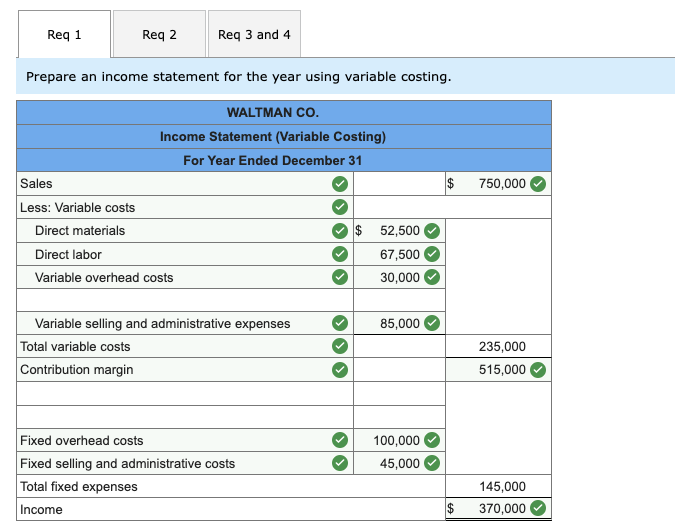Click the checkmark beside Less: Variable costs
The width and height of the screenshot is (675, 526).
(x=340, y=207)
